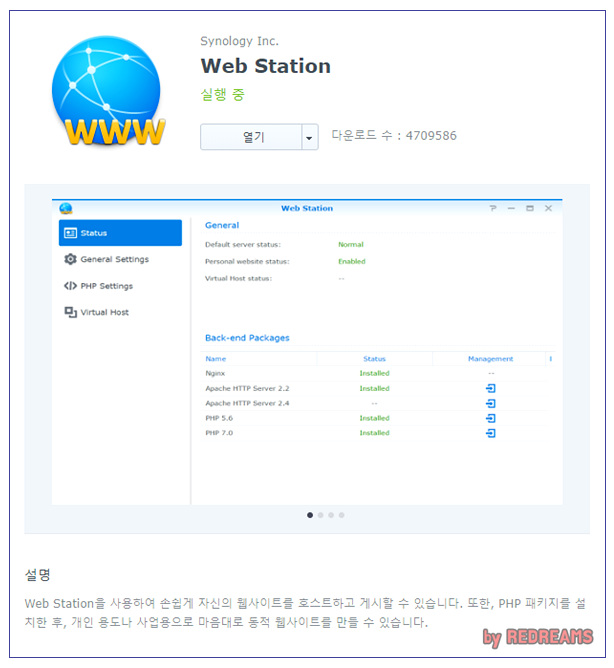This screenshot has width=614, height=668.
Task: Open Web Station with the 열기 button
Action: [x=251, y=137]
